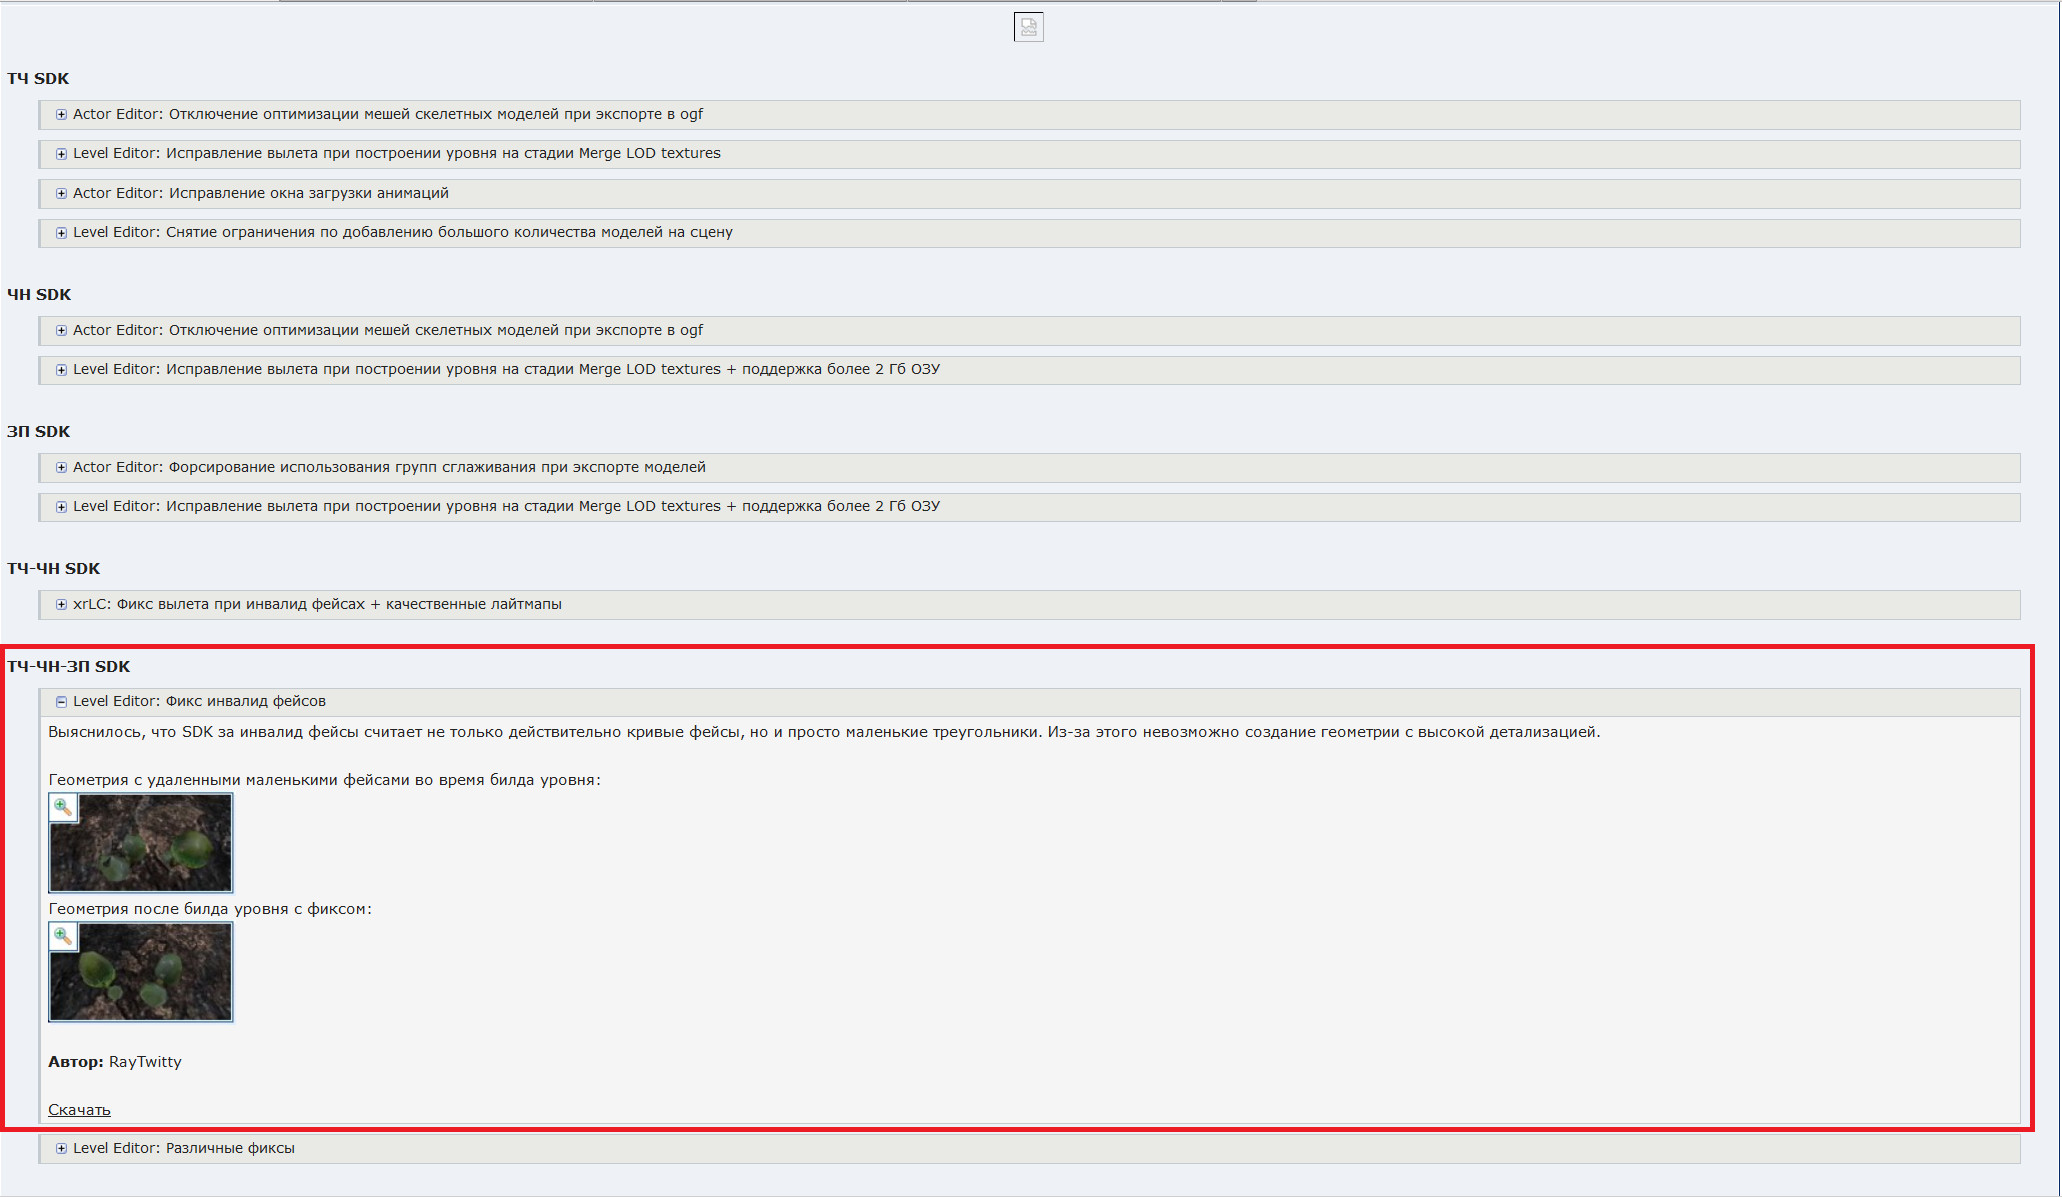The image size is (2062, 1197).
Task: Click the ЧН SDK heading
Action: 39,294
